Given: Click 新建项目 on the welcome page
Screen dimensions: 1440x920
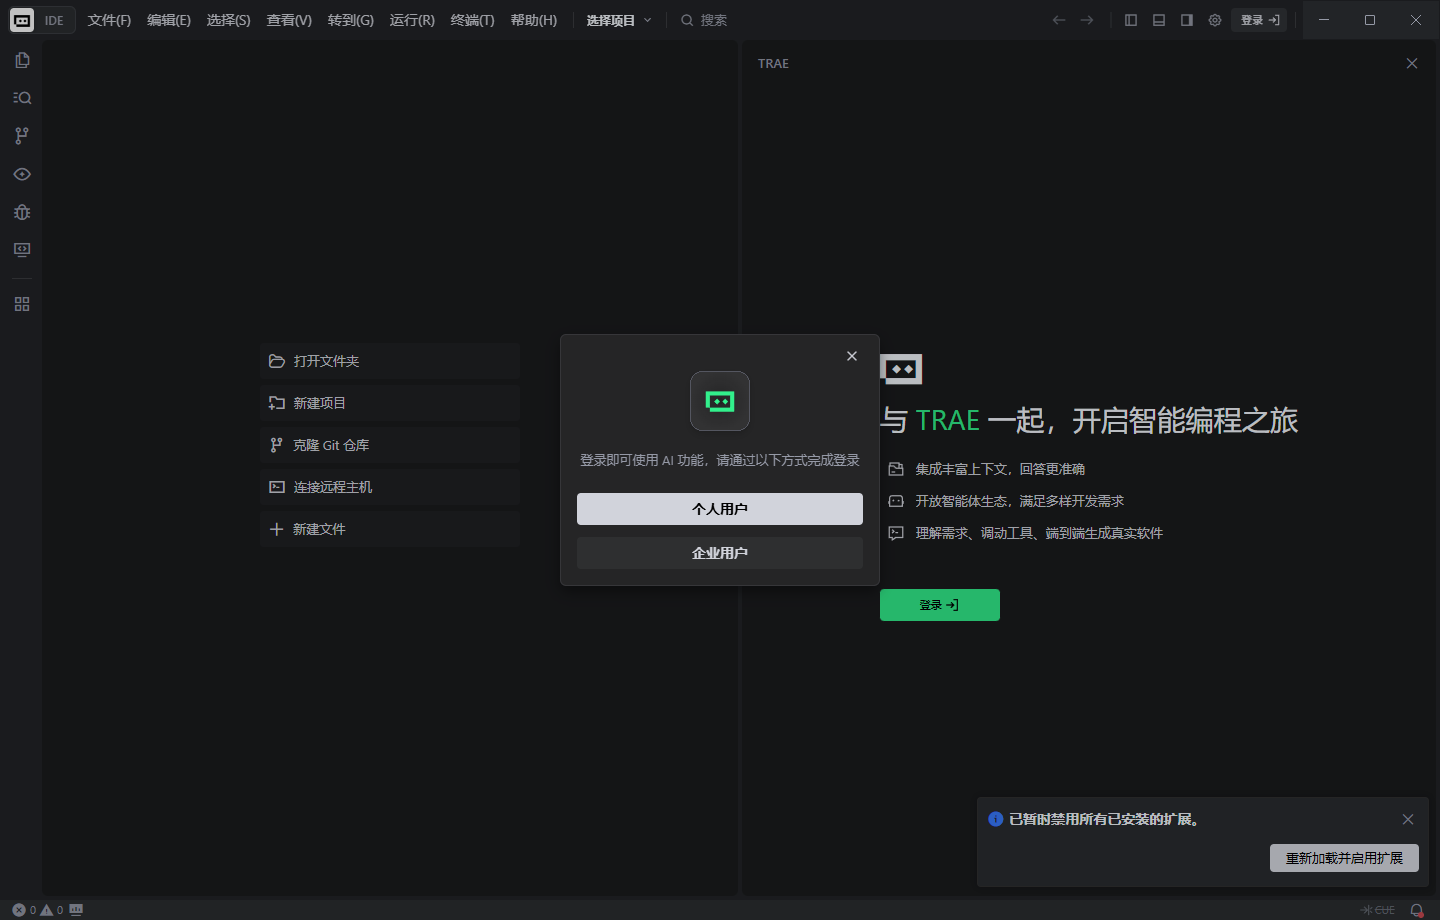Looking at the screenshot, I should point(390,403).
